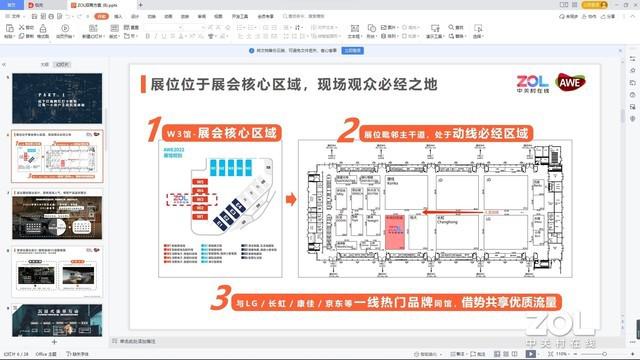Select the Paste icon in the ribbon

click(9, 28)
